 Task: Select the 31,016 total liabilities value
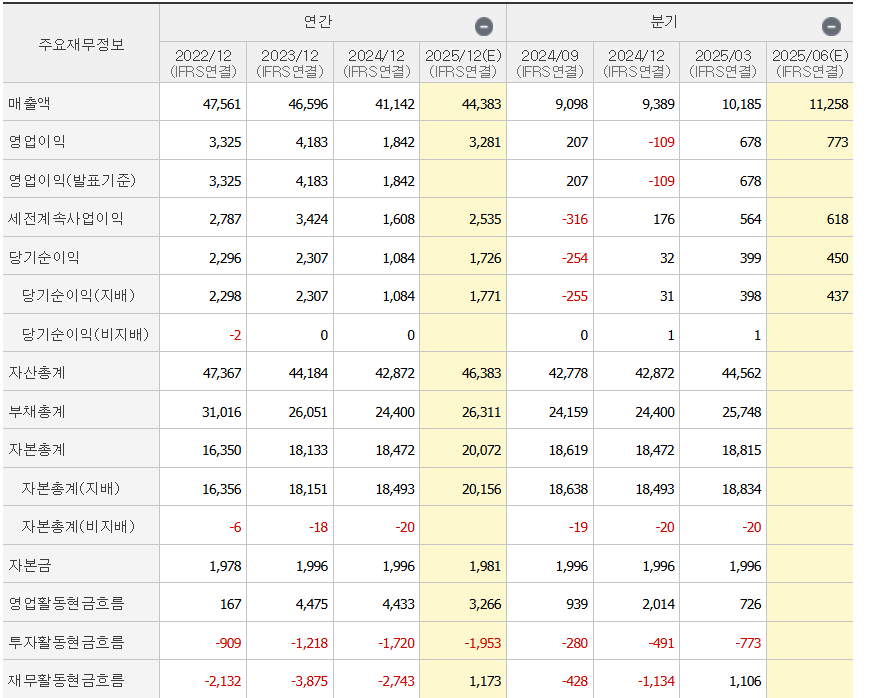222,412
